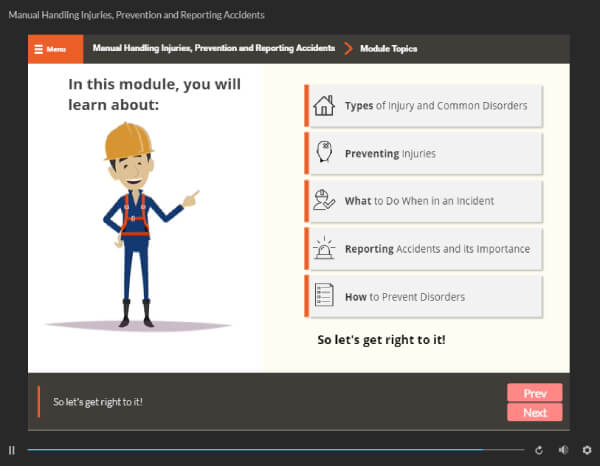The height and width of the screenshot is (466, 600).
Task: Select the Module Topics breadcrumb
Action: coord(388,49)
